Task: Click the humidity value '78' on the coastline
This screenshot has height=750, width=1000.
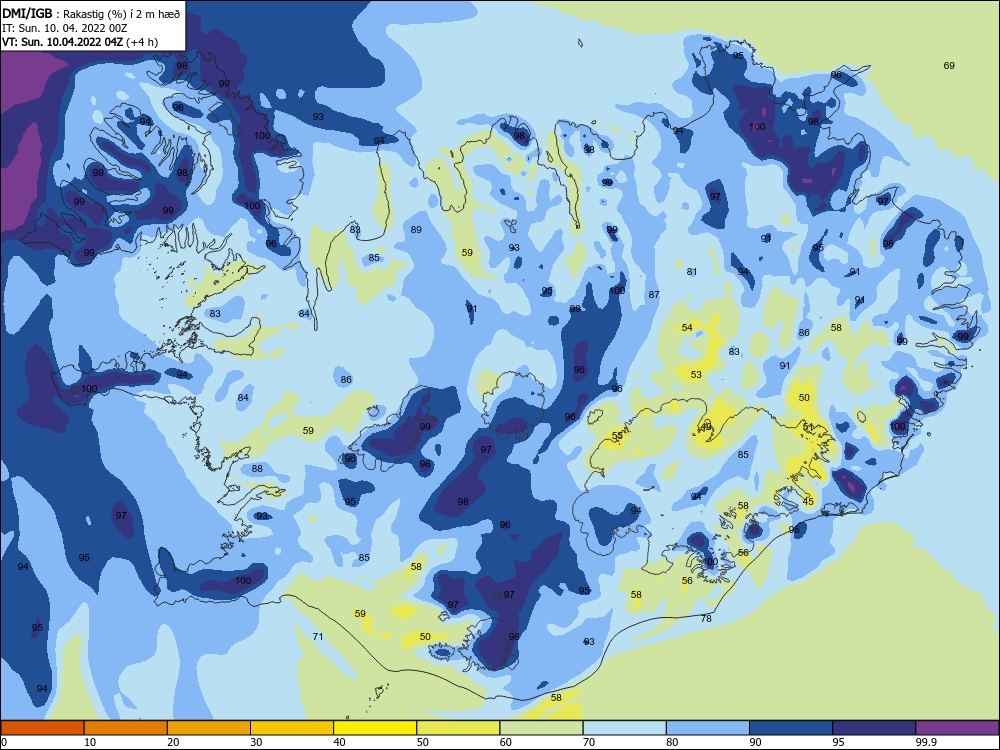Action: click(706, 619)
